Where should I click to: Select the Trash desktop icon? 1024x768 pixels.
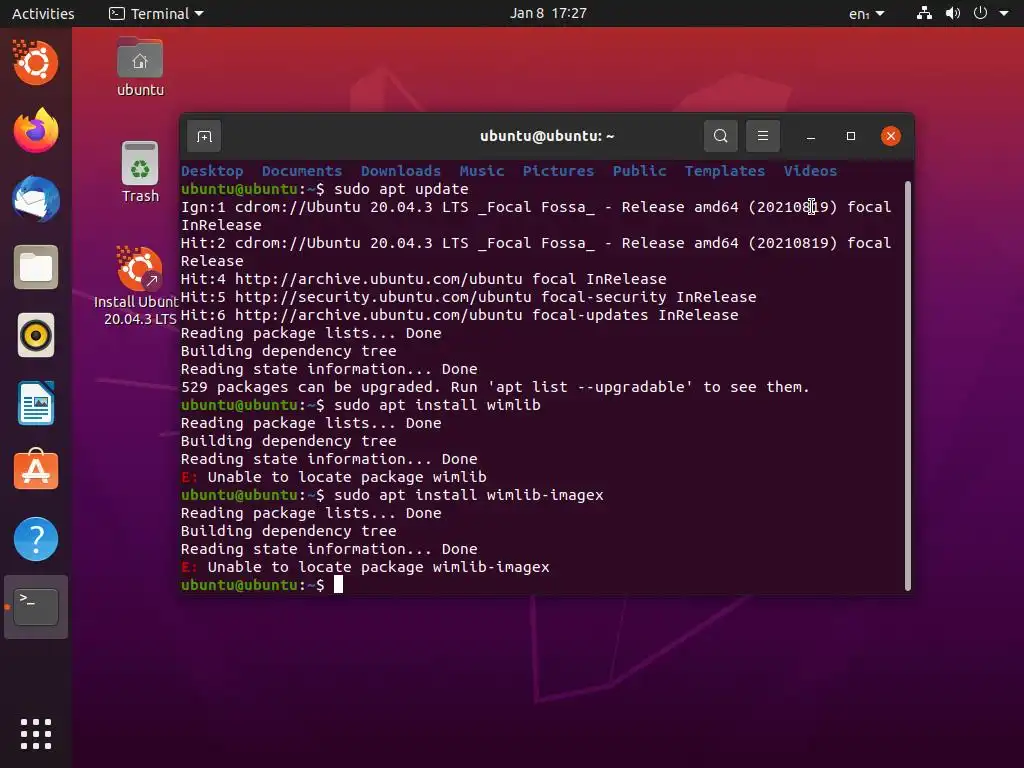click(x=140, y=173)
